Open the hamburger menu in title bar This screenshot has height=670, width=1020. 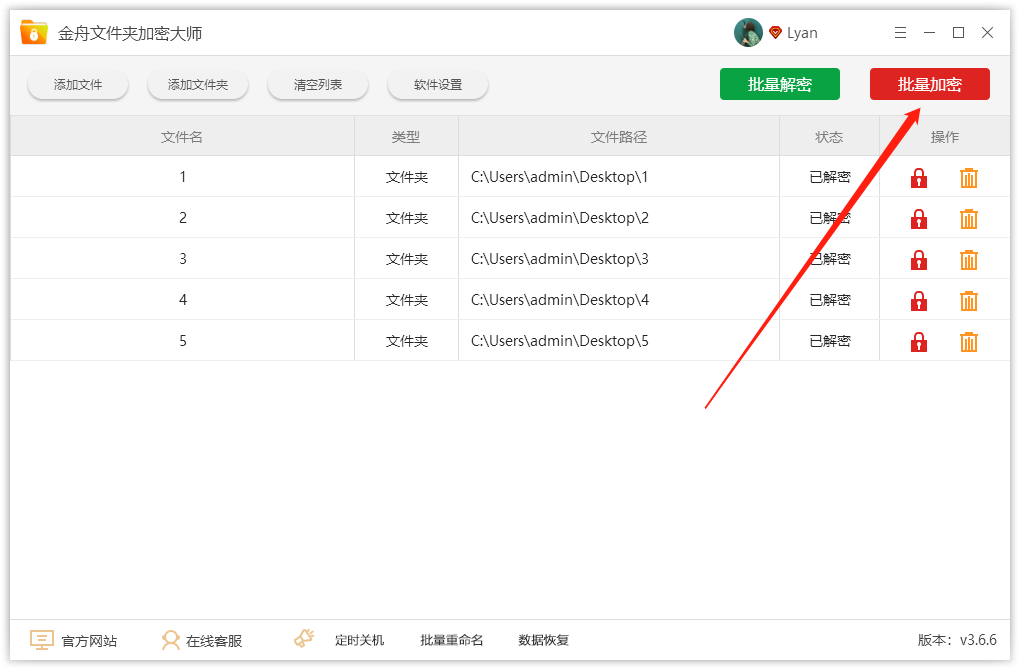click(900, 33)
